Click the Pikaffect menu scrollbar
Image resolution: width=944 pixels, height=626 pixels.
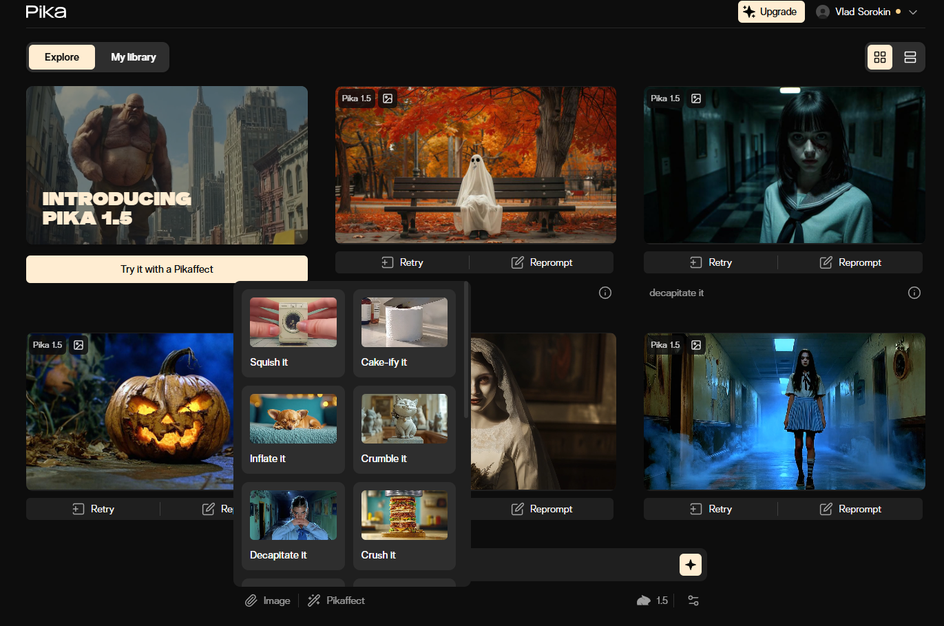pos(466,352)
